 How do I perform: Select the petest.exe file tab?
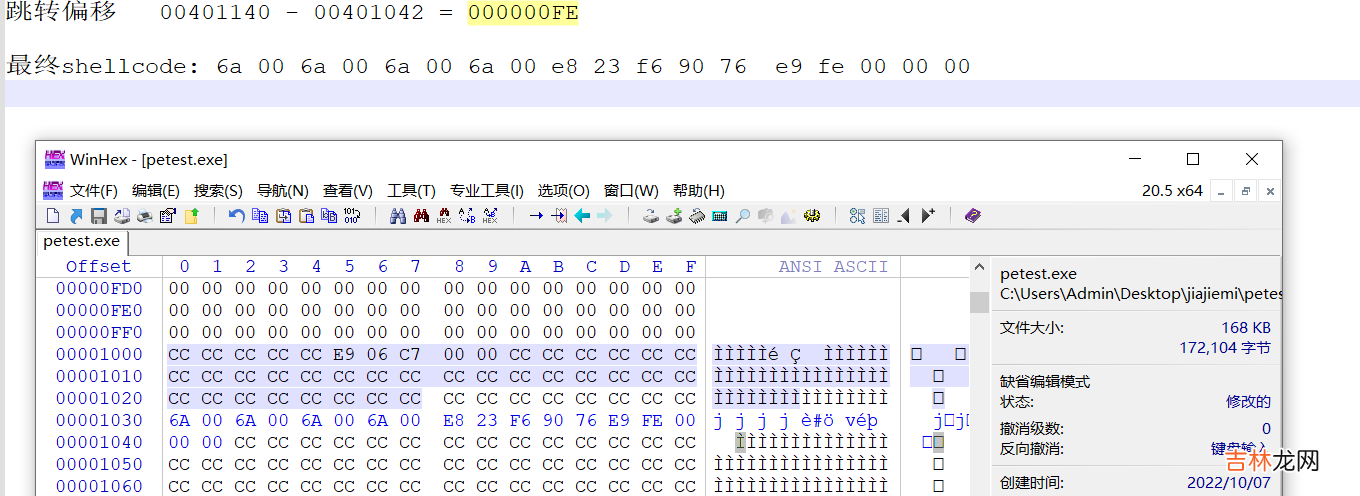coord(82,241)
